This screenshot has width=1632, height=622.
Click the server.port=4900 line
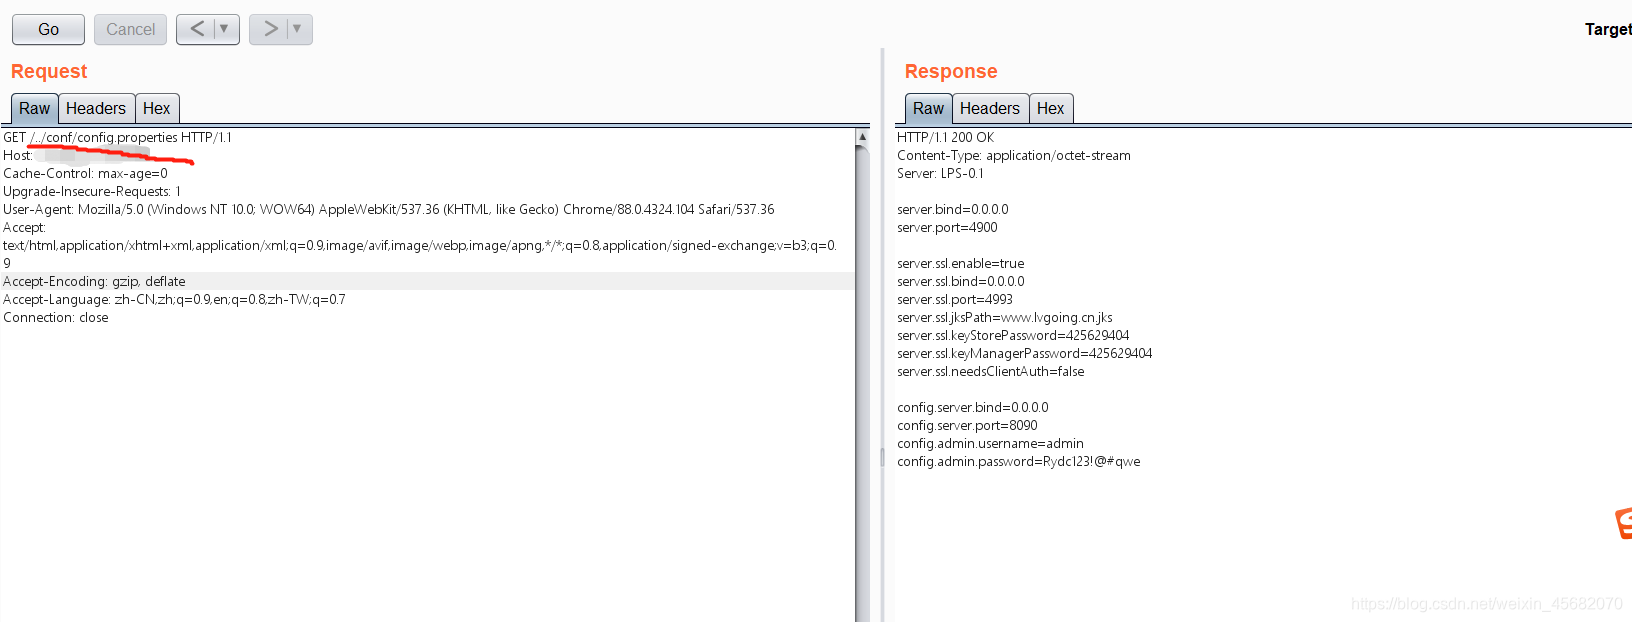pos(947,227)
